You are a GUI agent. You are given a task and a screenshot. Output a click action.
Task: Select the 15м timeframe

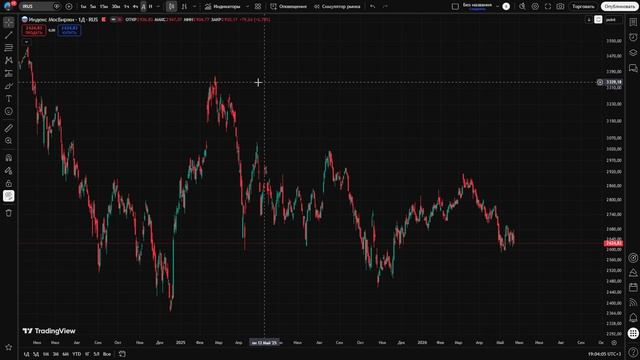pos(104,7)
